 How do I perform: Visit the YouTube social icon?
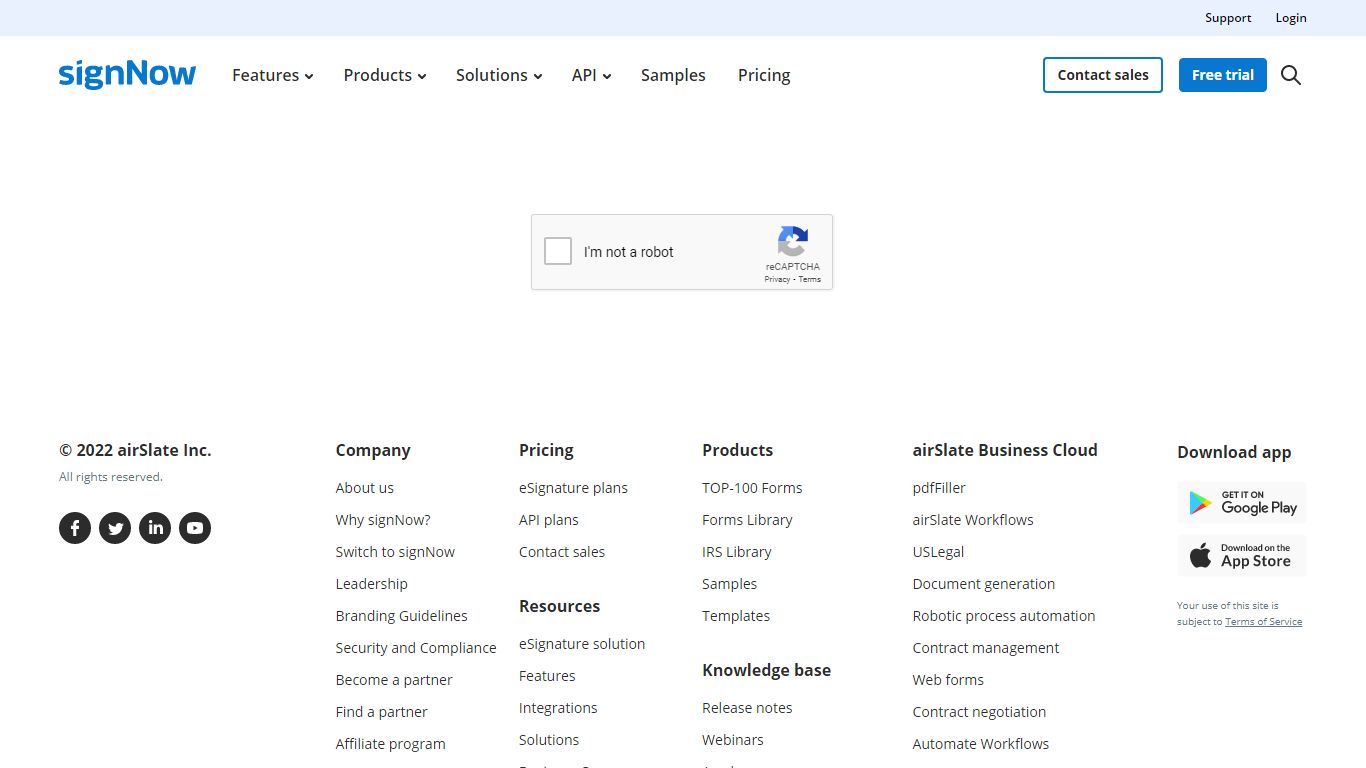click(x=195, y=528)
